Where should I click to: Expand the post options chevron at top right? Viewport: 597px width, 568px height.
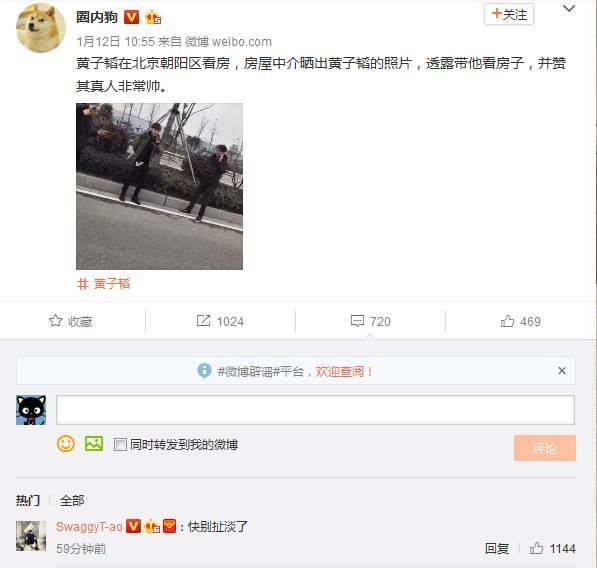(569, 8)
